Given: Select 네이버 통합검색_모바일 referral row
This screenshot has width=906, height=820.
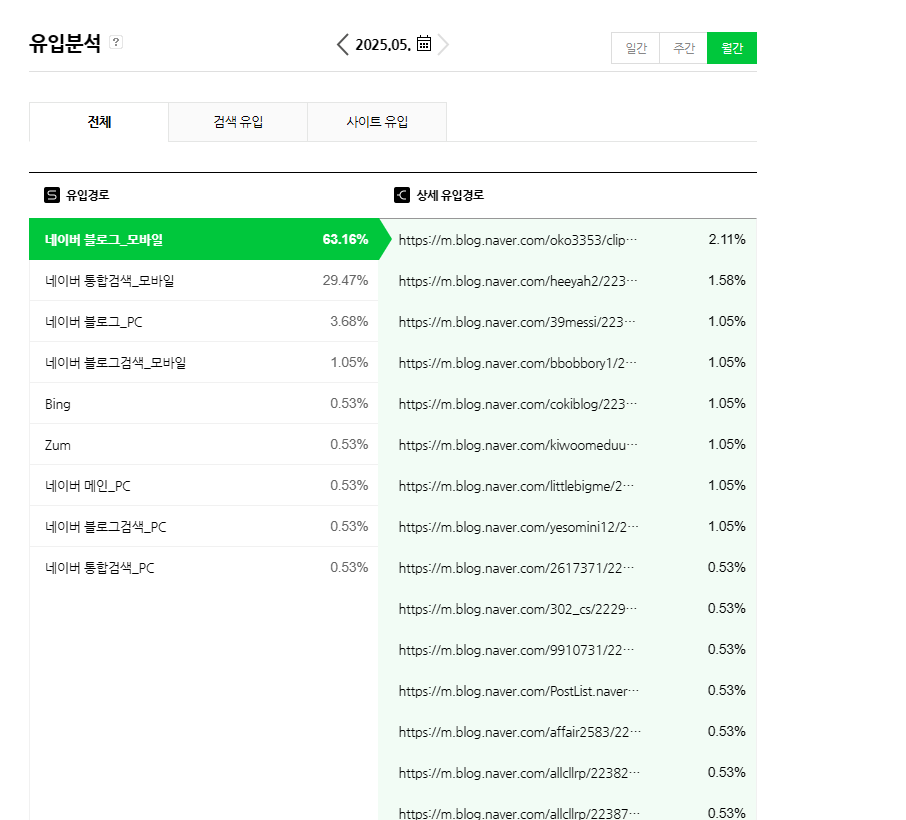Looking at the screenshot, I should coord(204,280).
